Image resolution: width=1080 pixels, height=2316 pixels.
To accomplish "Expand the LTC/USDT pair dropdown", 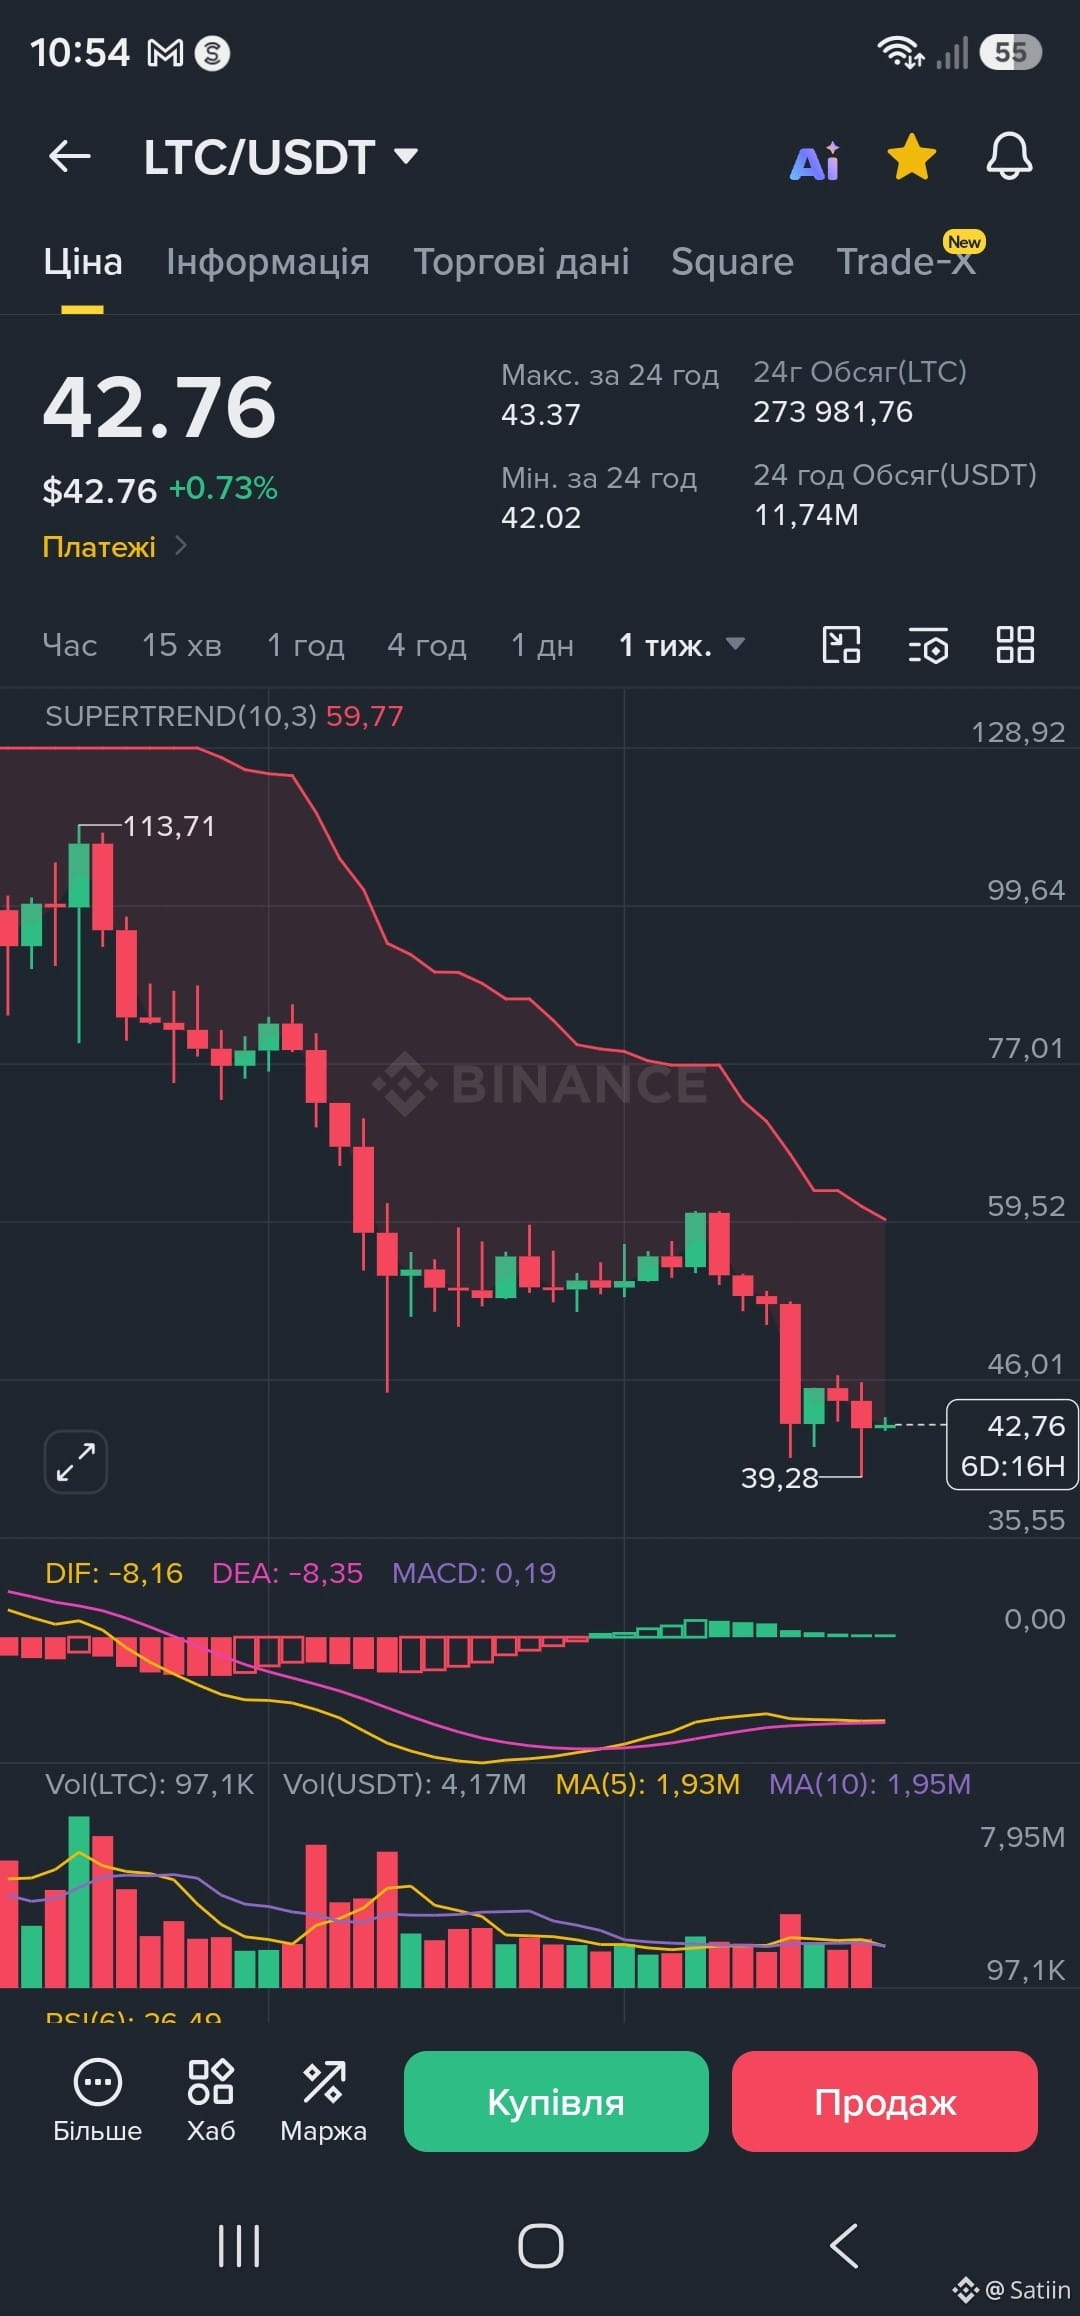I will [406, 156].
